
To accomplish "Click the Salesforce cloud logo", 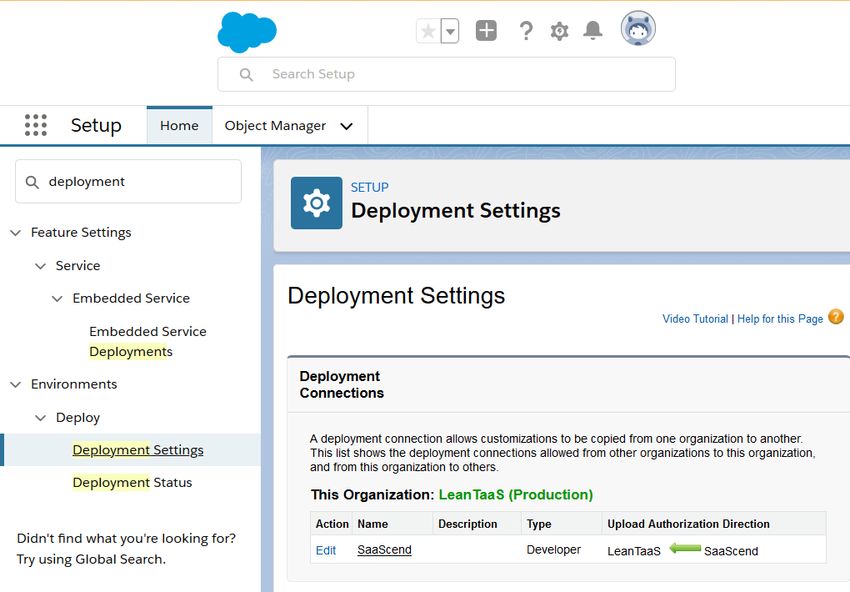I will tap(247, 32).
